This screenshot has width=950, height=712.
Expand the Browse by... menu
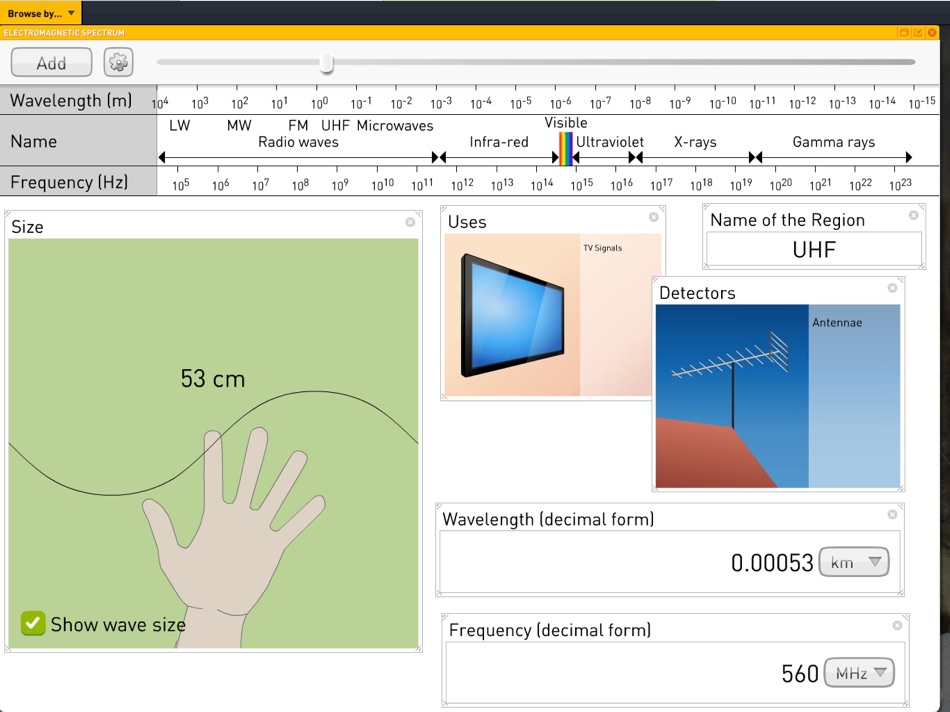click(x=41, y=13)
